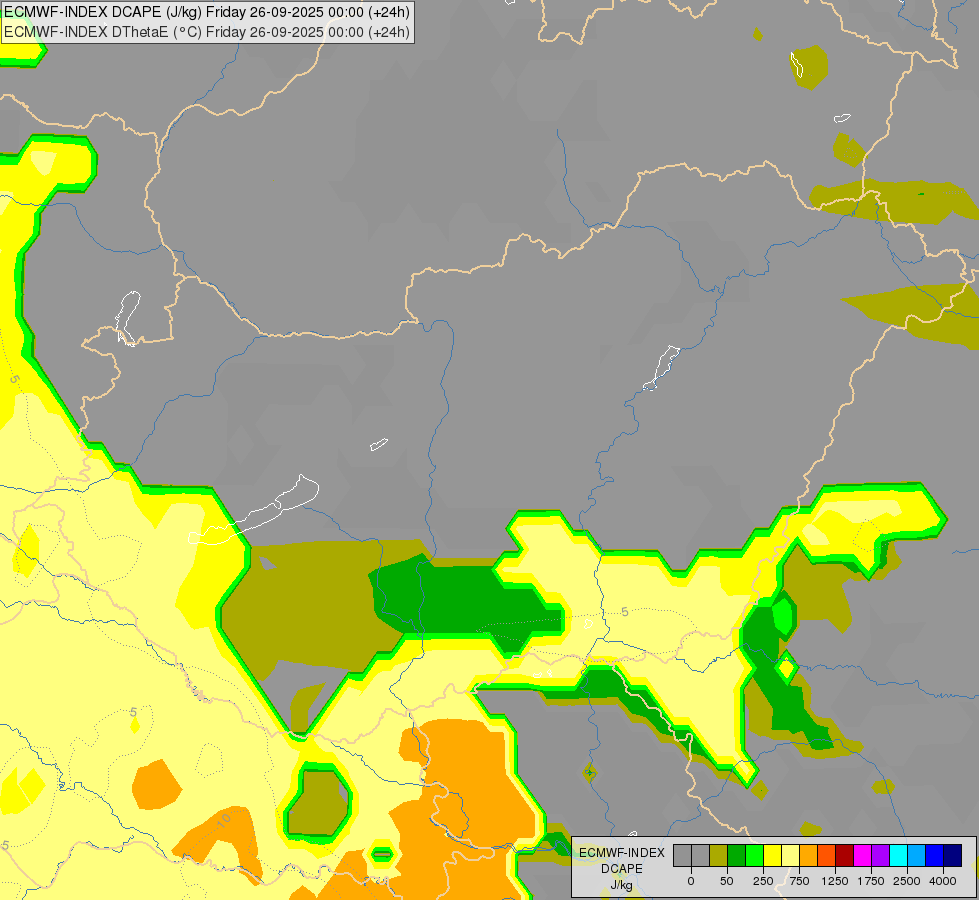Click the ECMWF-INDEX label in the legend
The height and width of the screenshot is (900, 979).
[x=622, y=853]
